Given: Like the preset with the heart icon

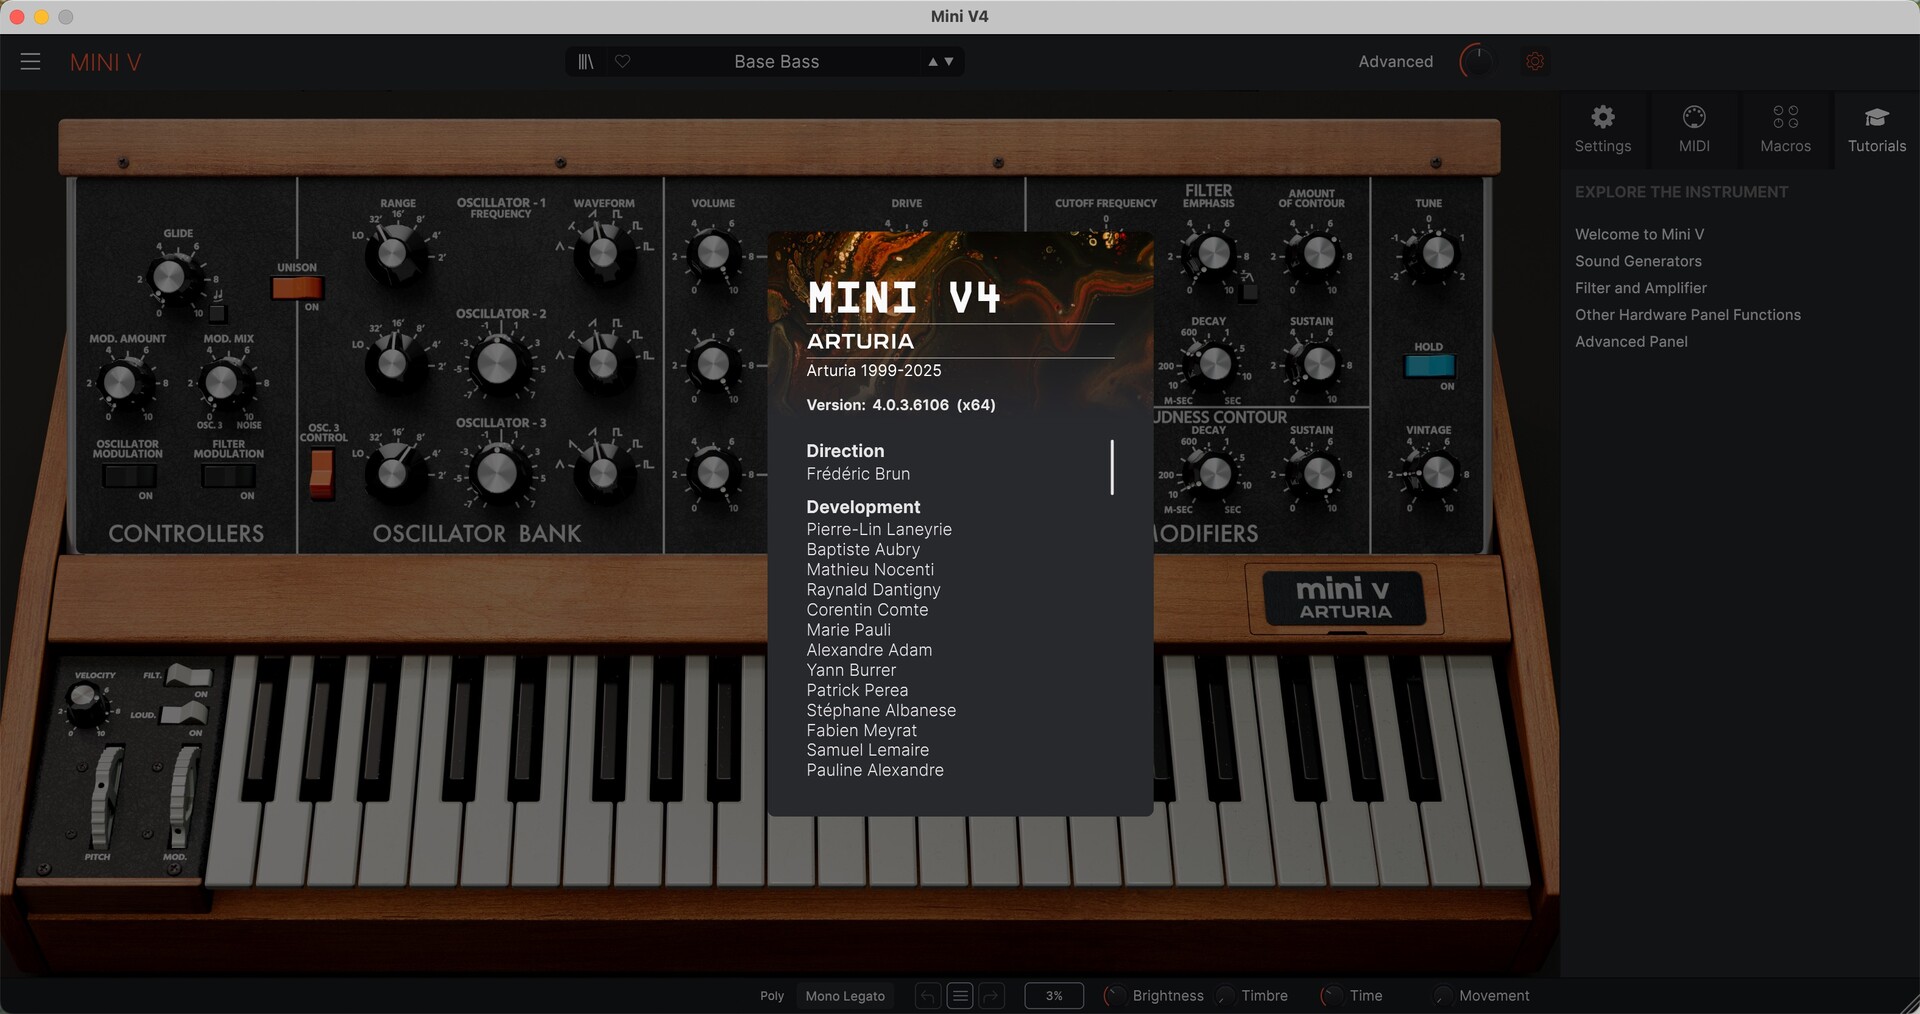Looking at the screenshot, I should coord(622,62).
